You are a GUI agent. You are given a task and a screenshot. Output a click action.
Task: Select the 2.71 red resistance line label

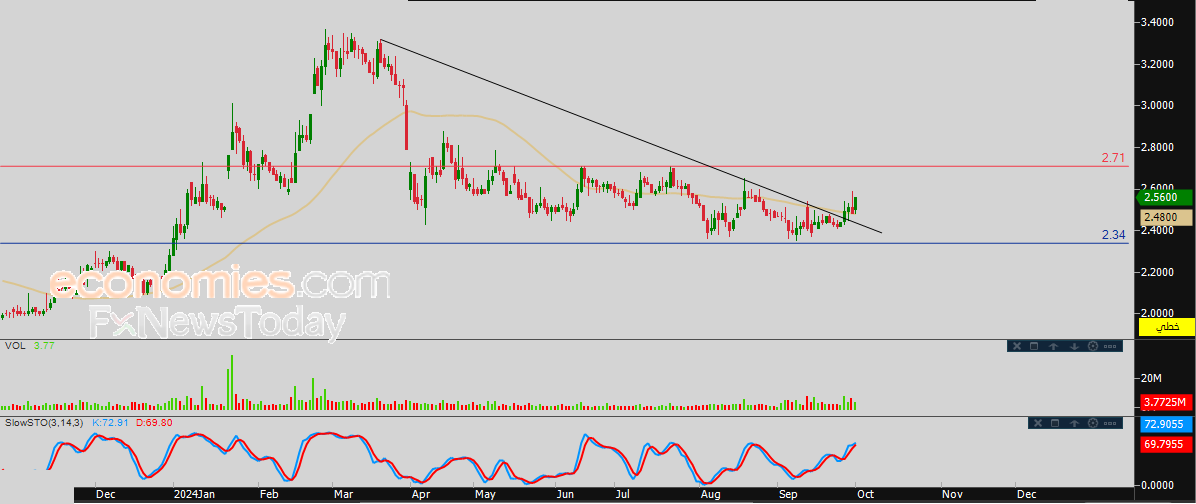[1113, 159]
